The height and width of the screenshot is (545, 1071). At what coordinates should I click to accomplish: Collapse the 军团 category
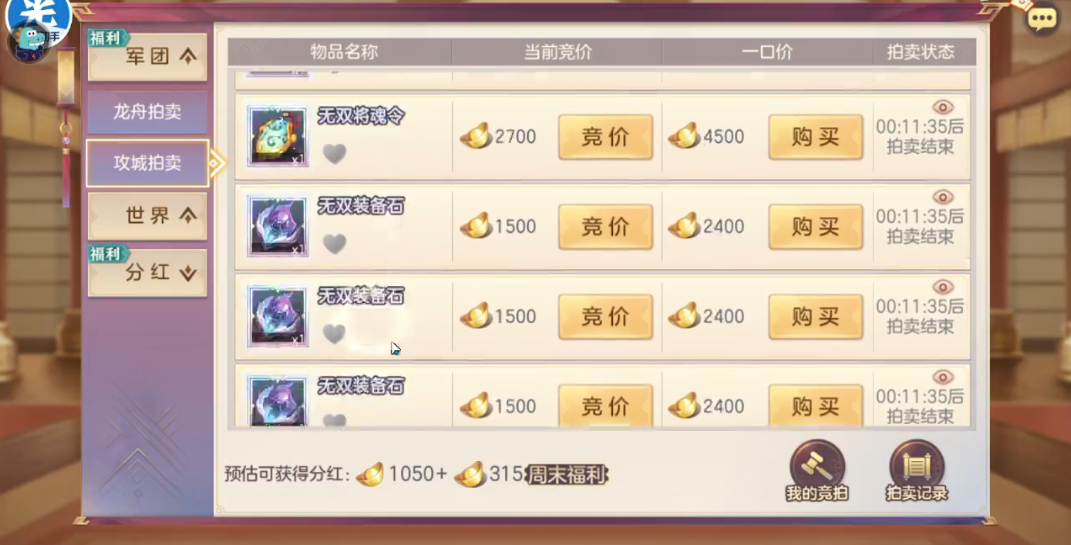[148, 57]
